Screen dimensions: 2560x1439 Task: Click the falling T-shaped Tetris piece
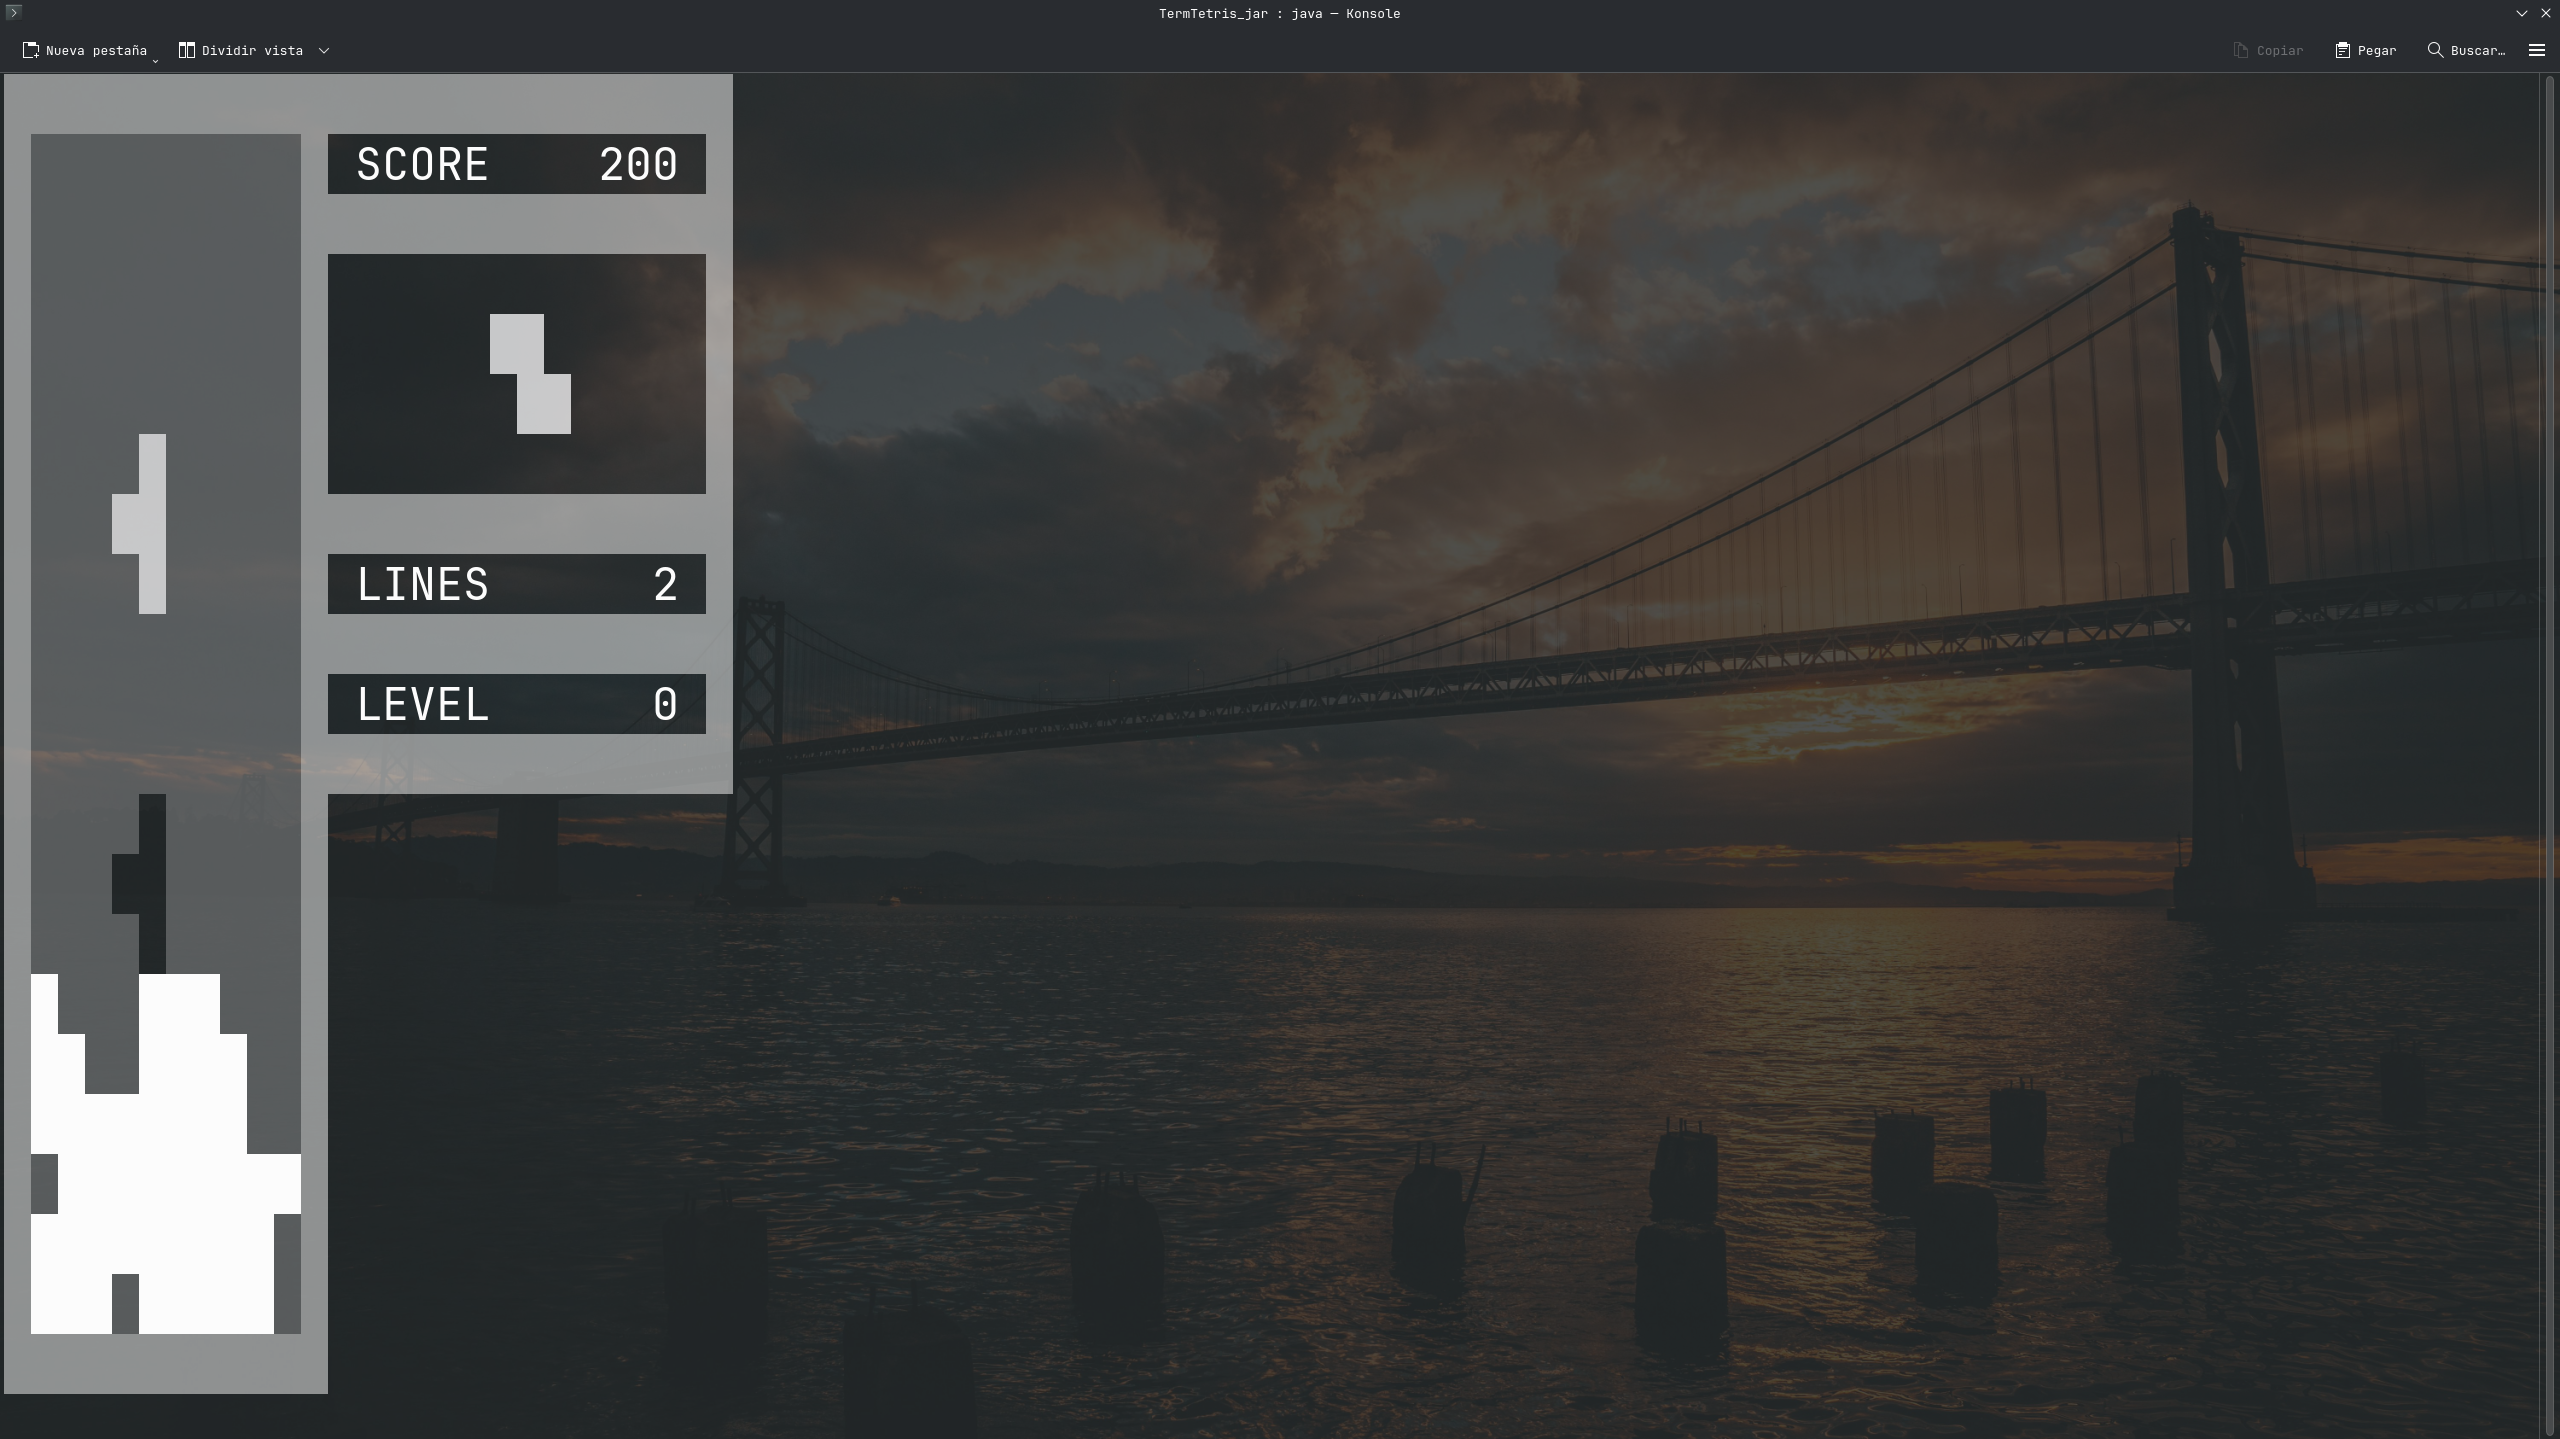[151, 523]
